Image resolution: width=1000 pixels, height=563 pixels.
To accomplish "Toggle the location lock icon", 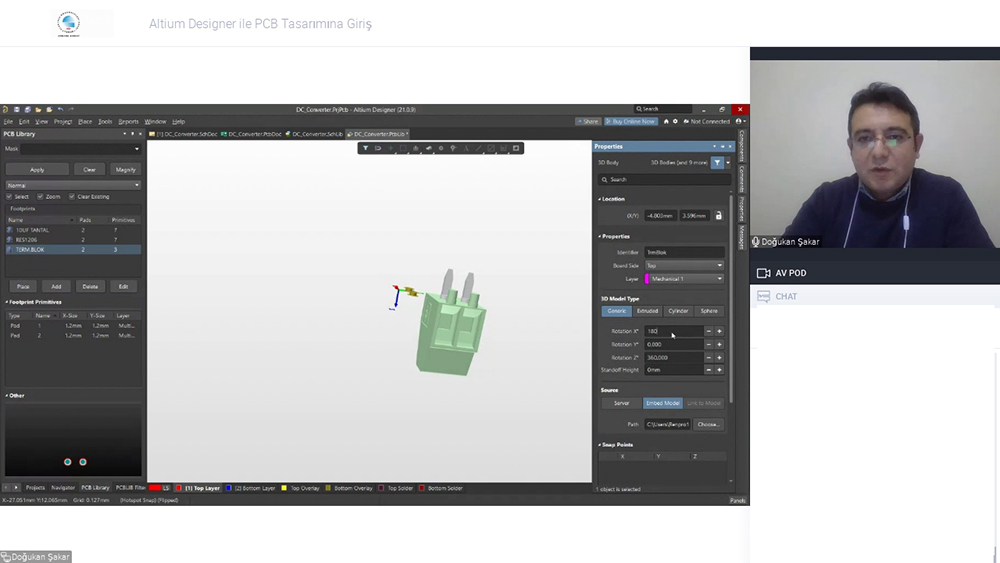I will click(719, 216).
